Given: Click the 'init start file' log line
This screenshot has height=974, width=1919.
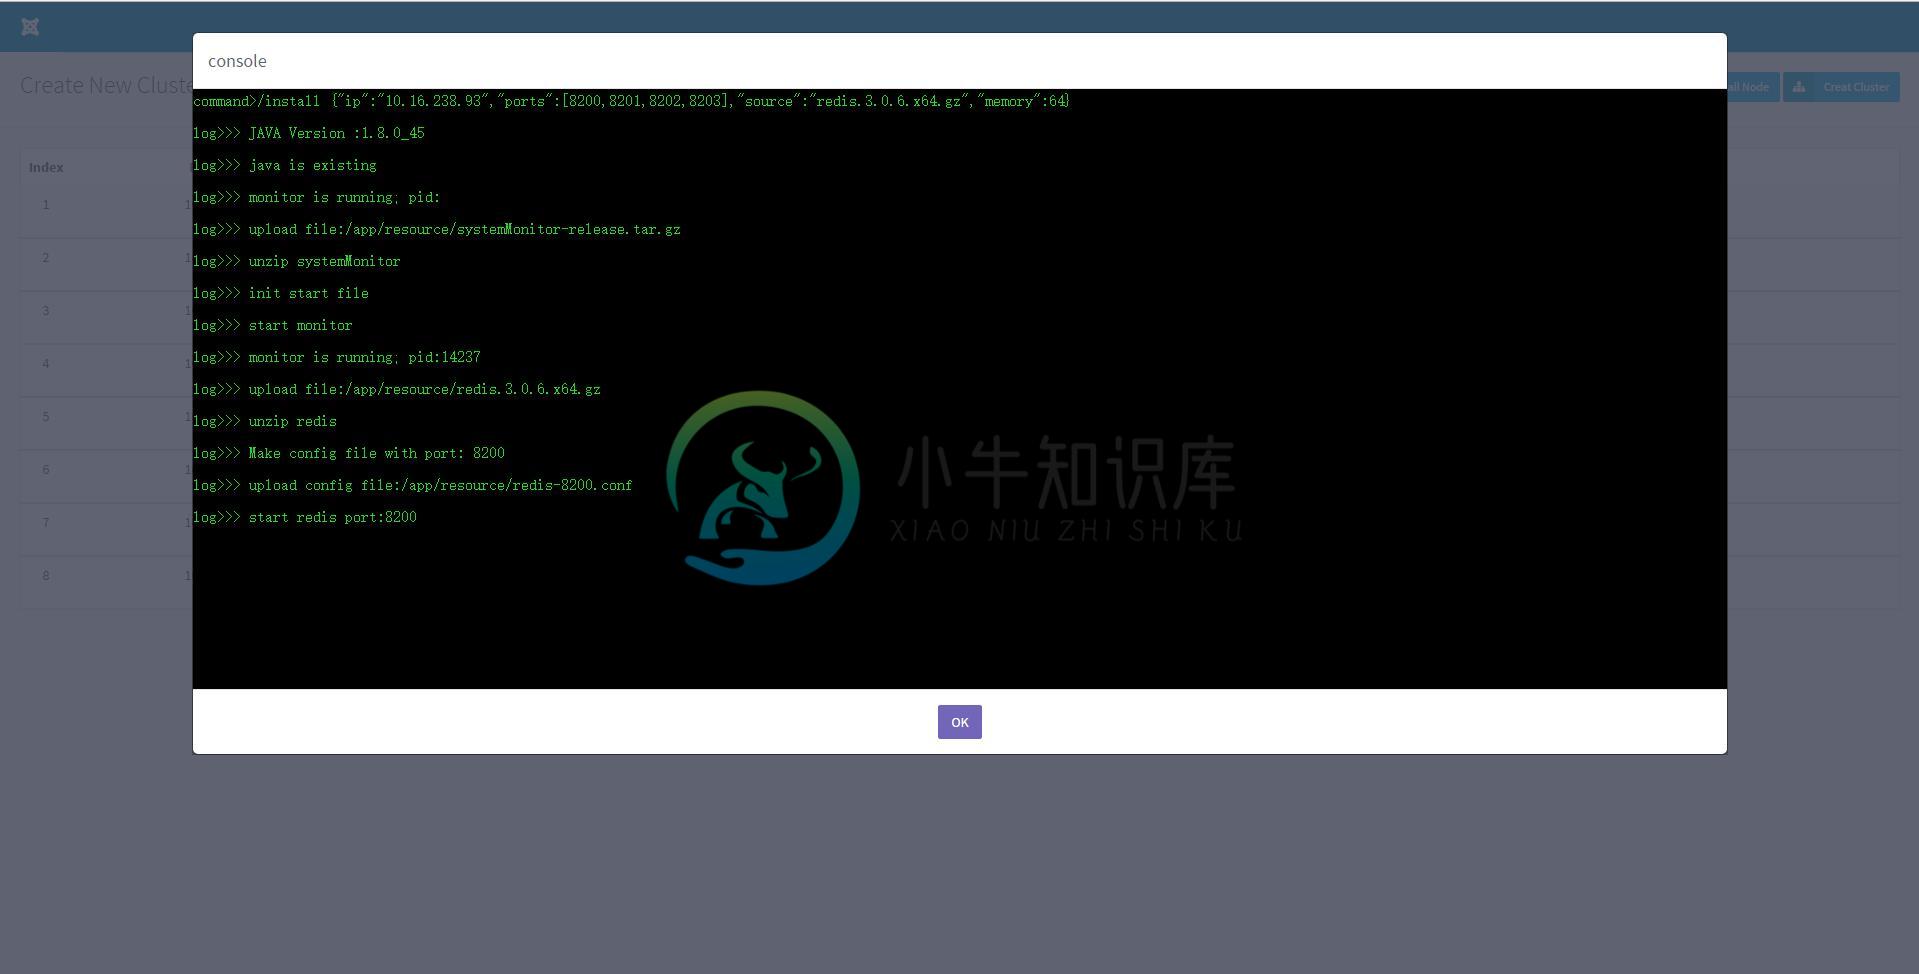Looking at the screenshot, I should pos(281,293).
